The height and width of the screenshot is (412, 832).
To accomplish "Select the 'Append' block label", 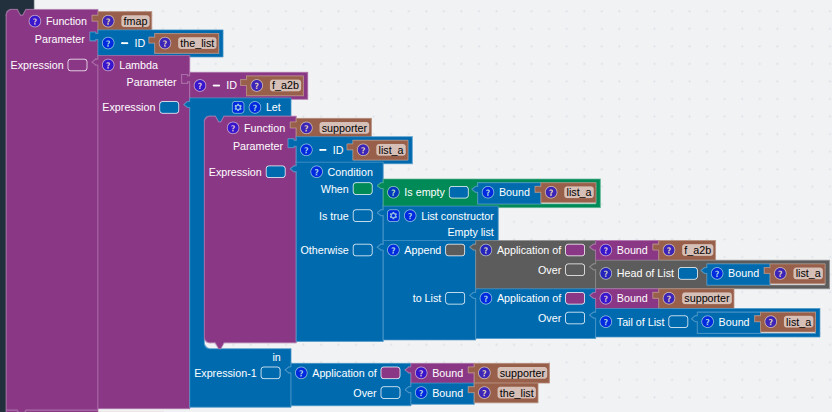I will 422,250.
